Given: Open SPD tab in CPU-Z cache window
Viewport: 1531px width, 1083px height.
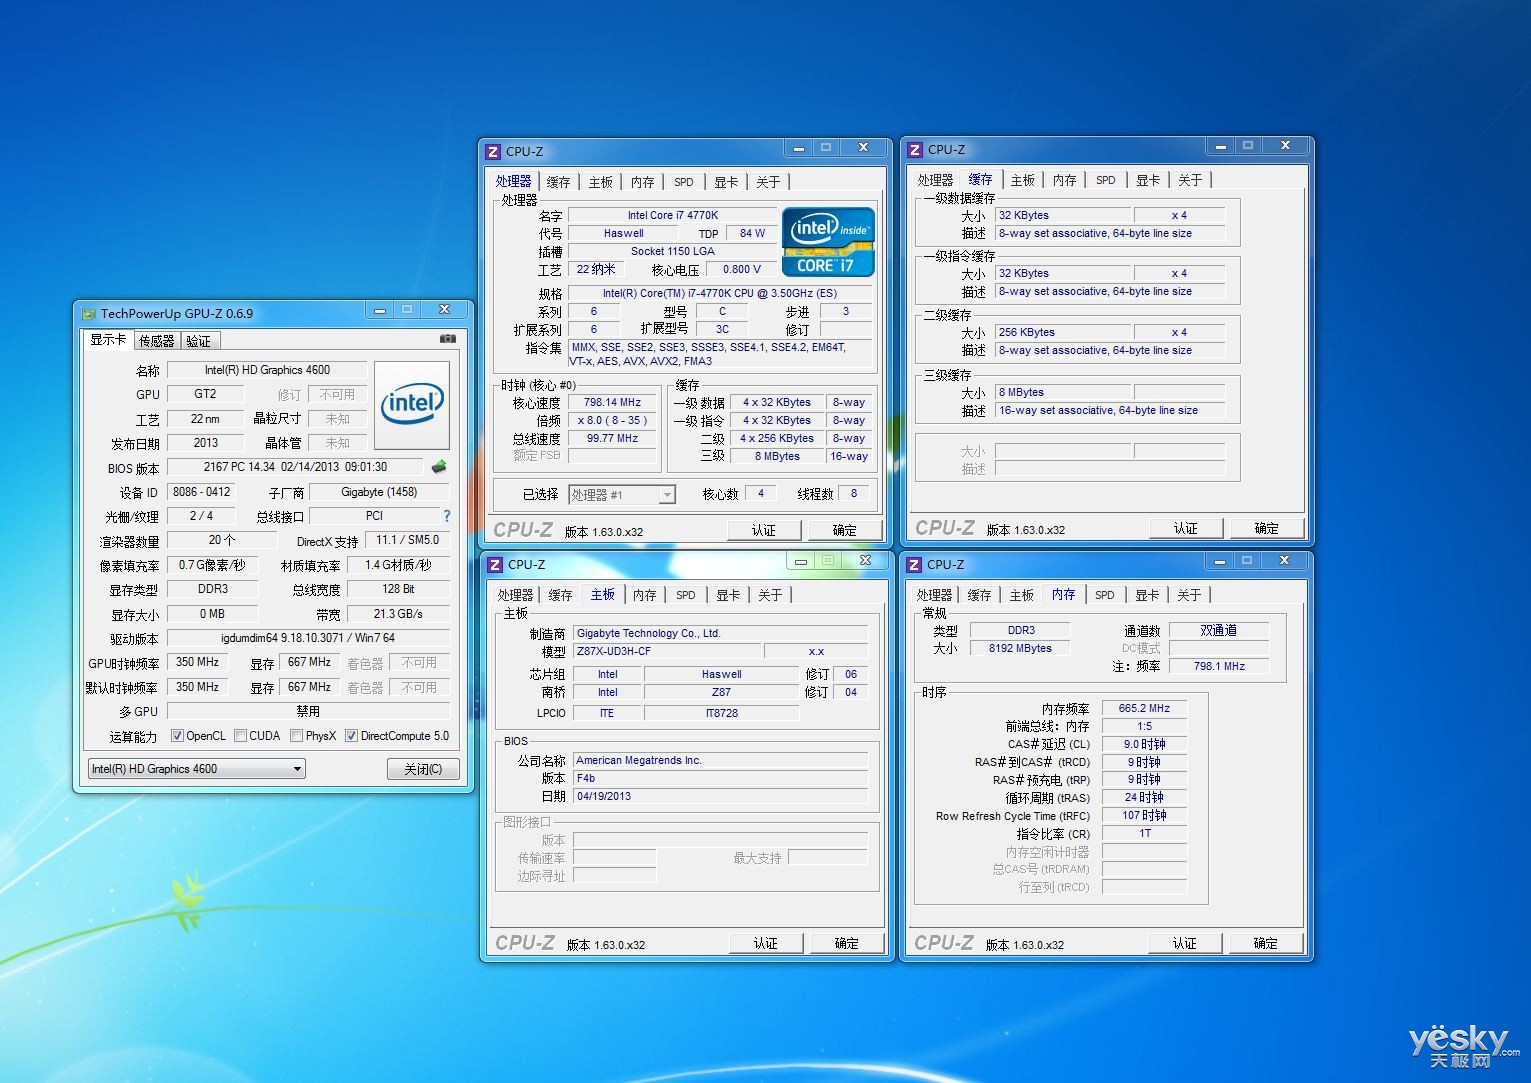Looking at the screenshot, I should coord(1106,180).
